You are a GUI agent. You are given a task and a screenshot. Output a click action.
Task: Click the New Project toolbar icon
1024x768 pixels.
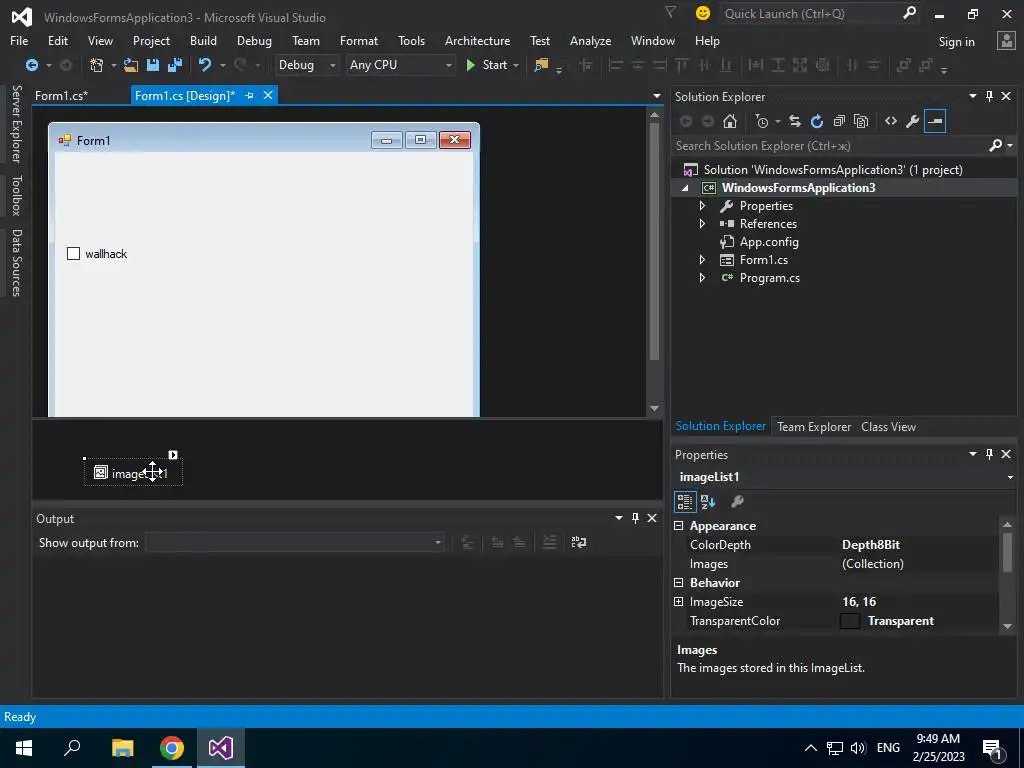97,65
